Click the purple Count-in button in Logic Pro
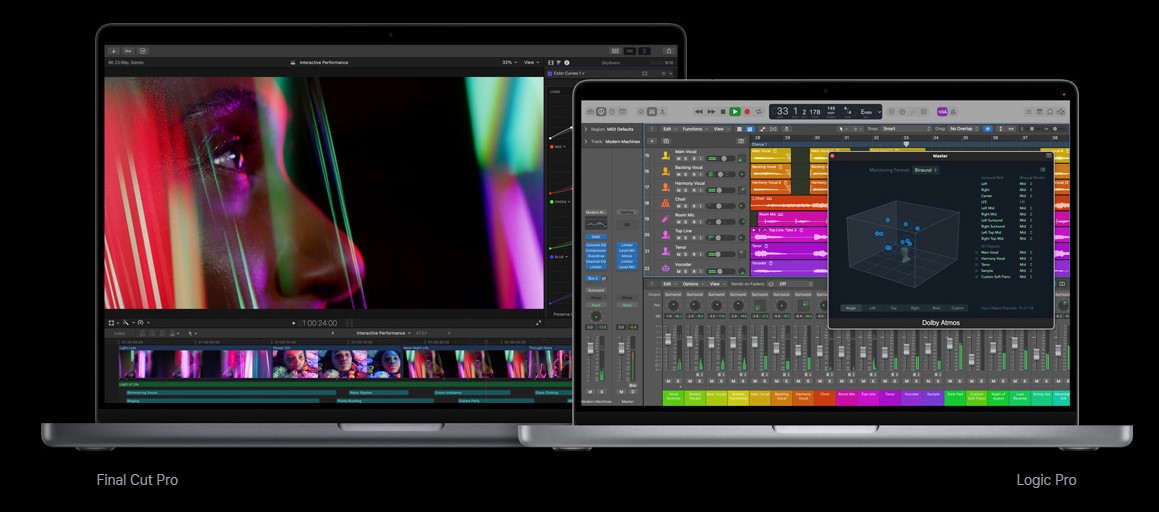Viewport: 1159px width, 512px height. (x=942, y=112)
